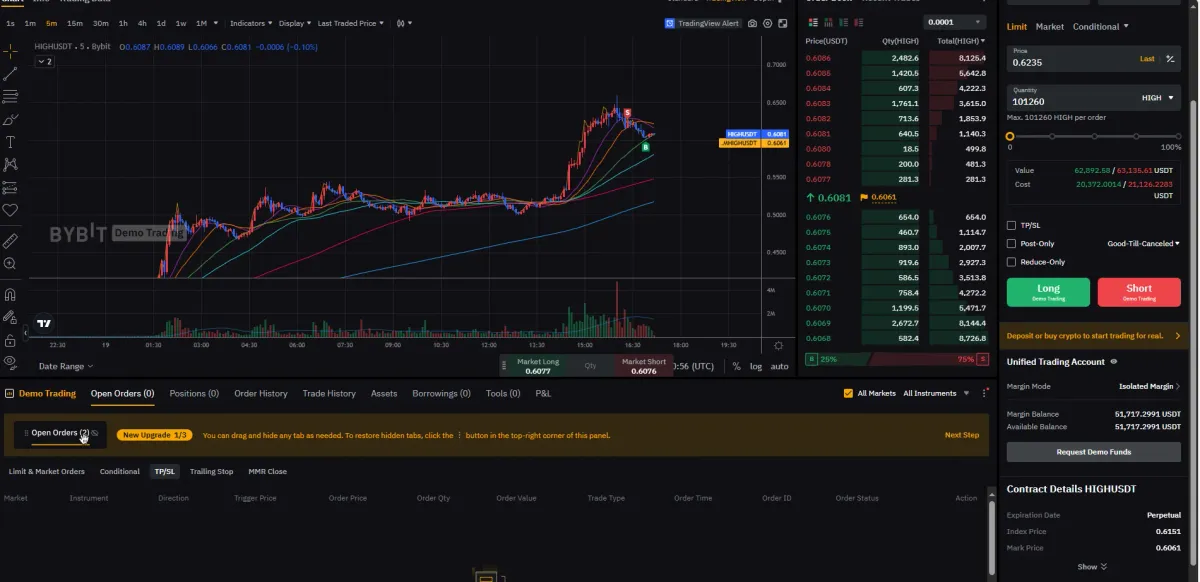Toggle the magnet snap mode
The image size is (1200, 582).
[x=10, y=295]
